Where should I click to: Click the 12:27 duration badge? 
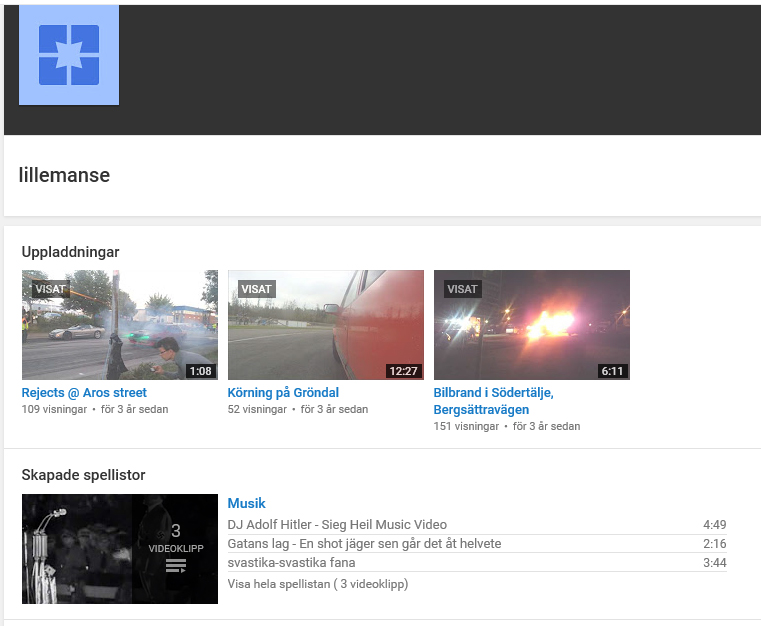(x=403, y=371)
